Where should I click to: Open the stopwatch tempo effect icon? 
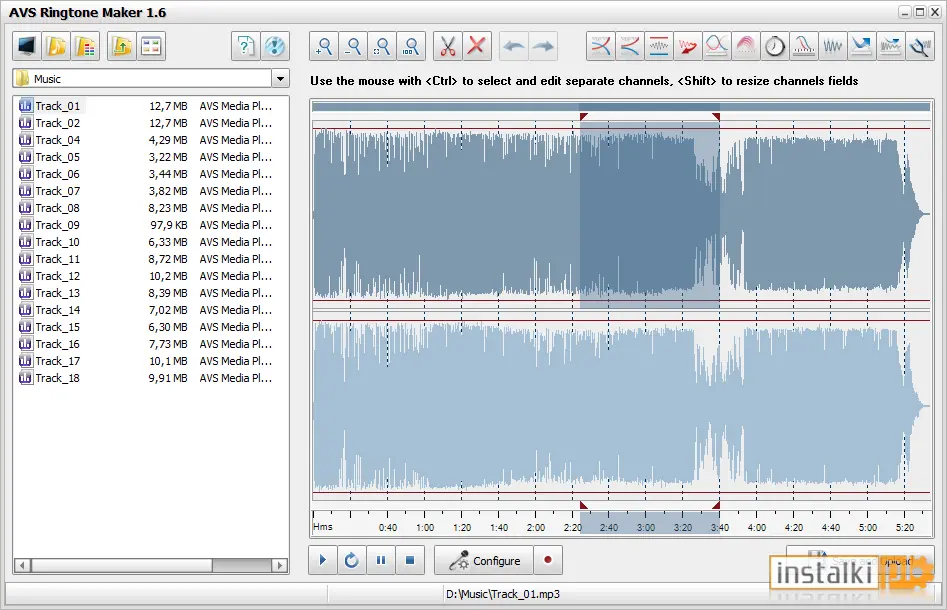(775, 47)
